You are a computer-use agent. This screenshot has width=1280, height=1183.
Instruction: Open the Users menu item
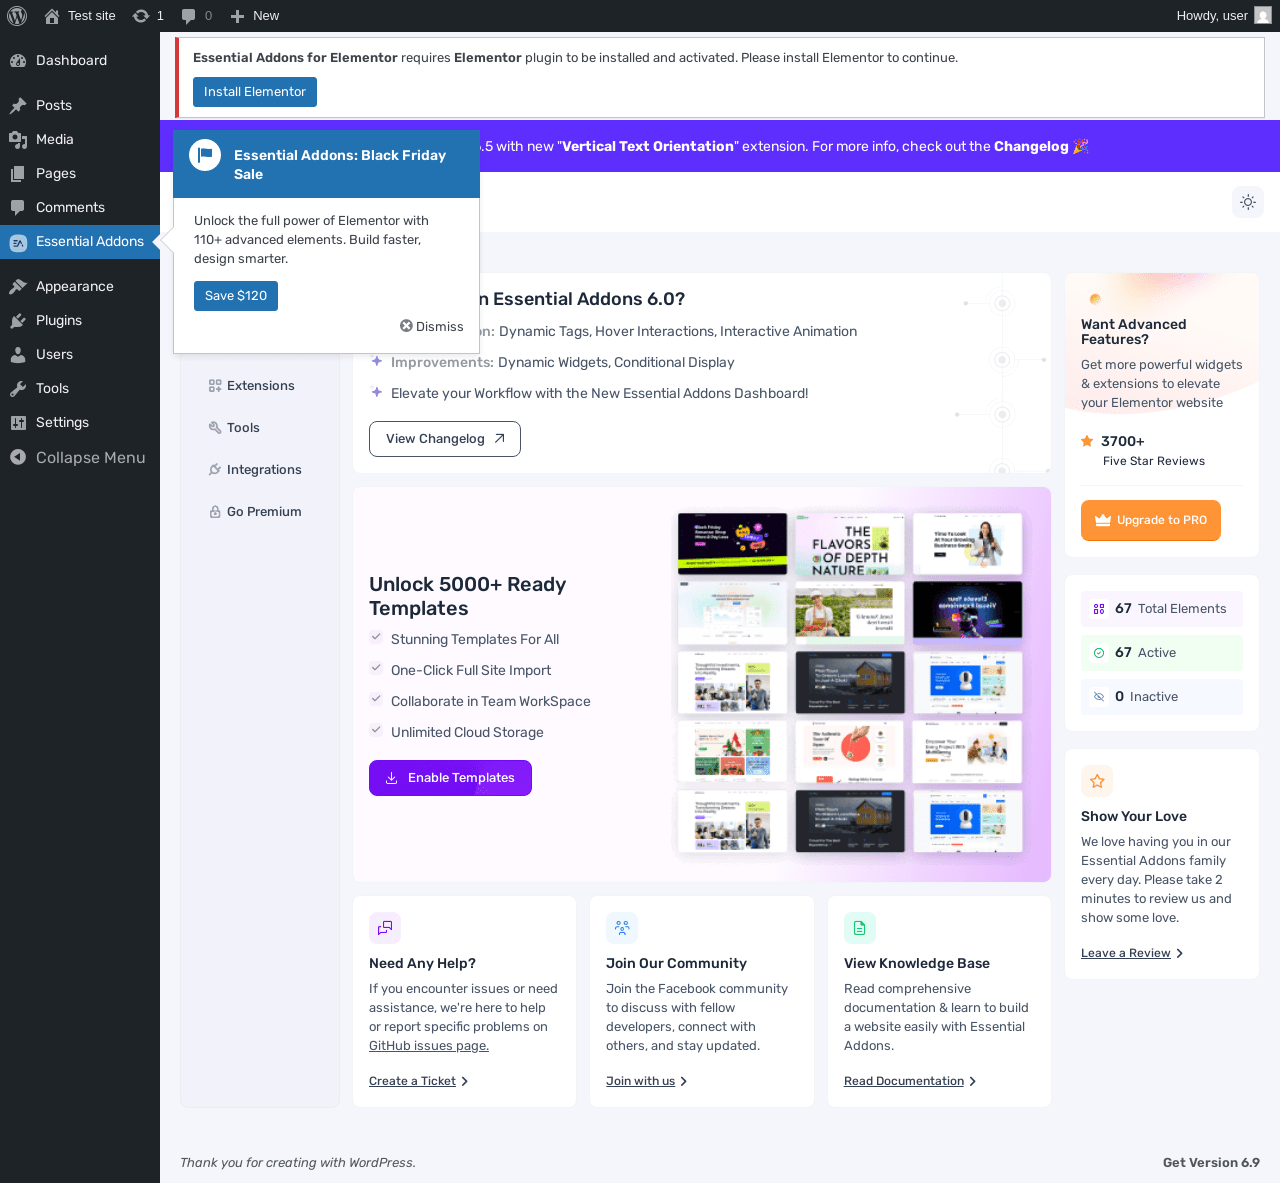point(80,354)
